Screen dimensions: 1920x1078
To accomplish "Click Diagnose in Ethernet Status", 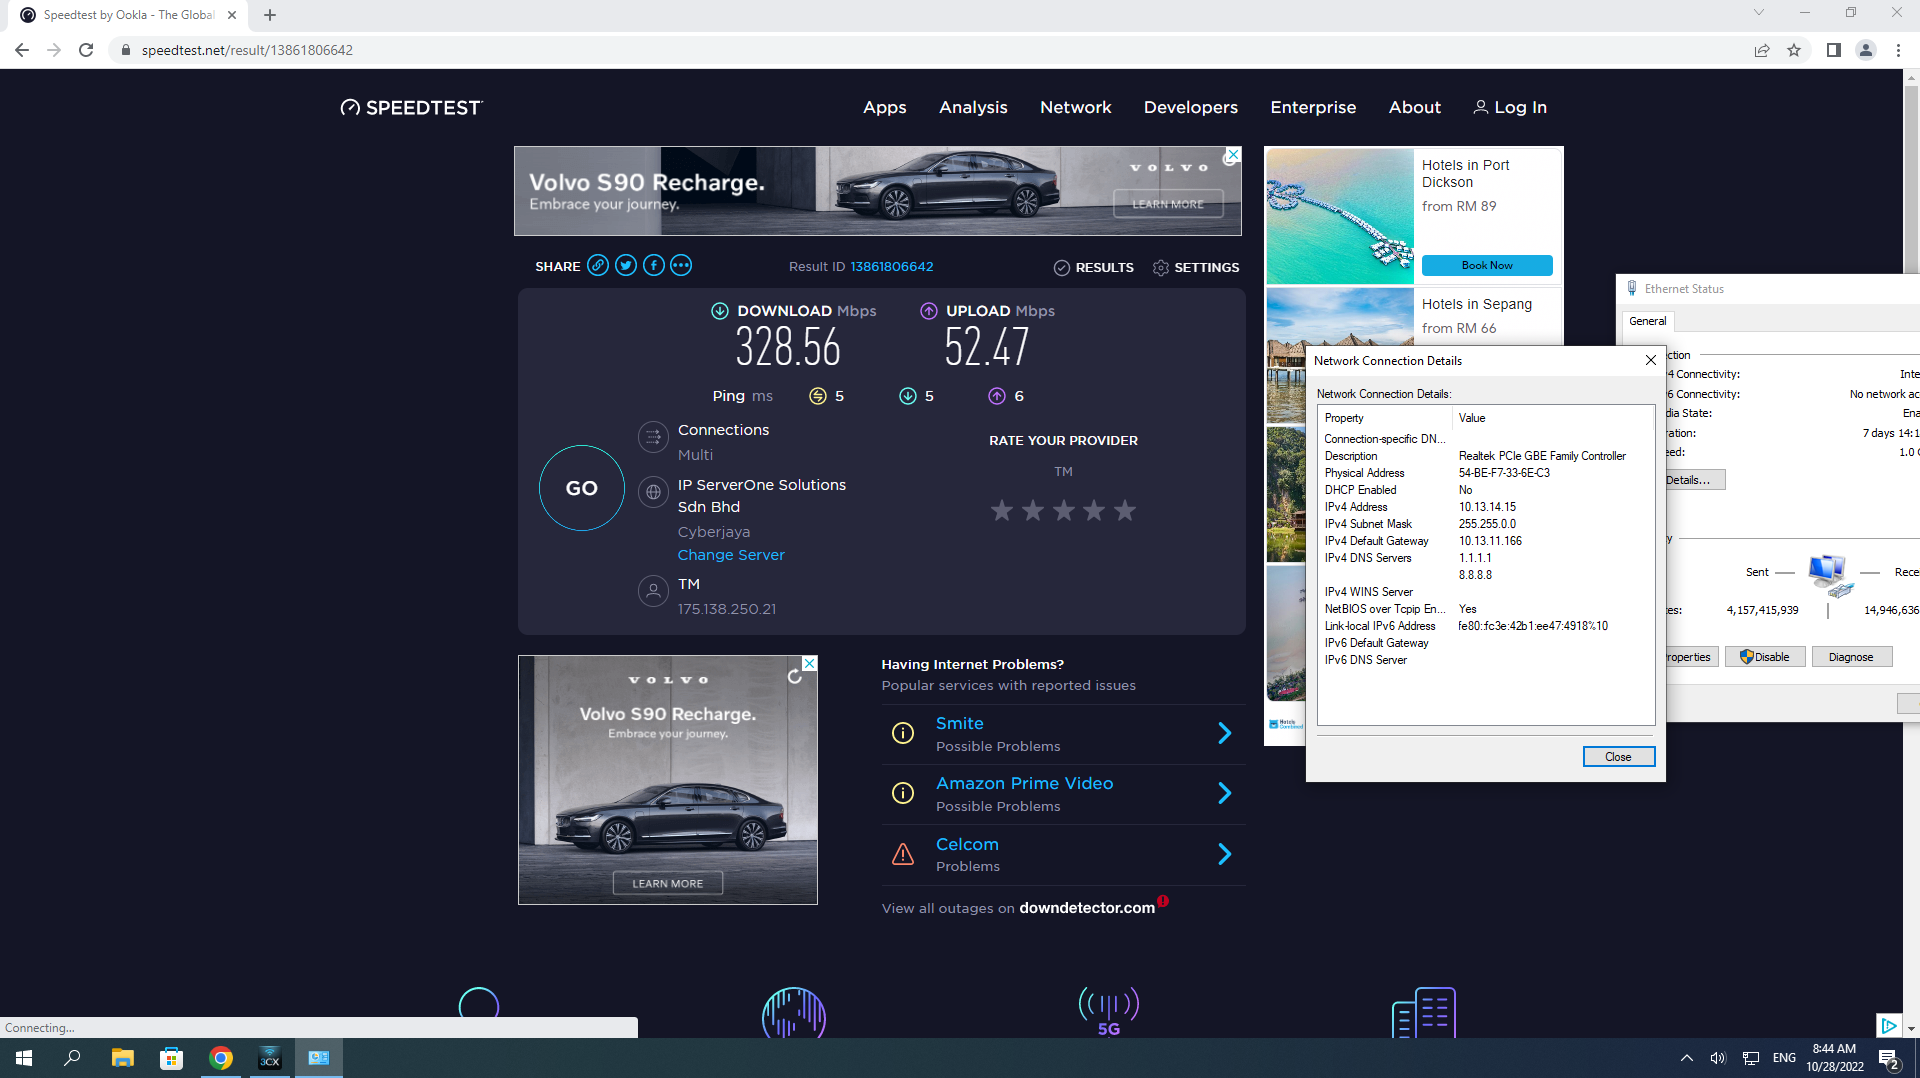I will tap(1851, 657).
